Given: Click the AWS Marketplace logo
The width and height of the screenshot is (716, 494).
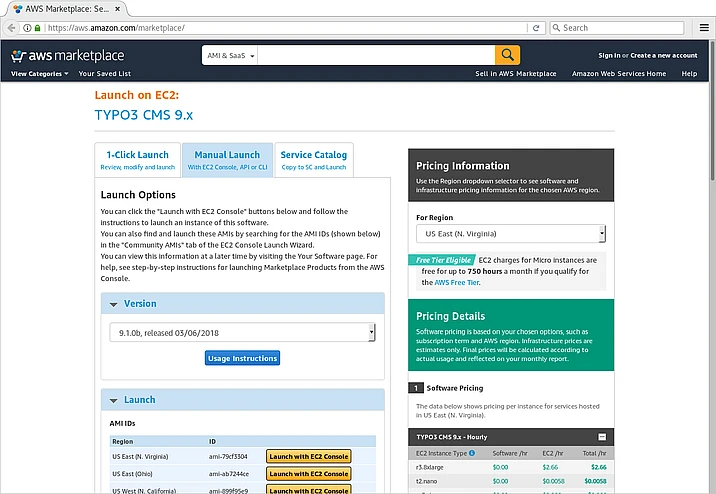Looking at the screenshot, I should click(68, 55).
